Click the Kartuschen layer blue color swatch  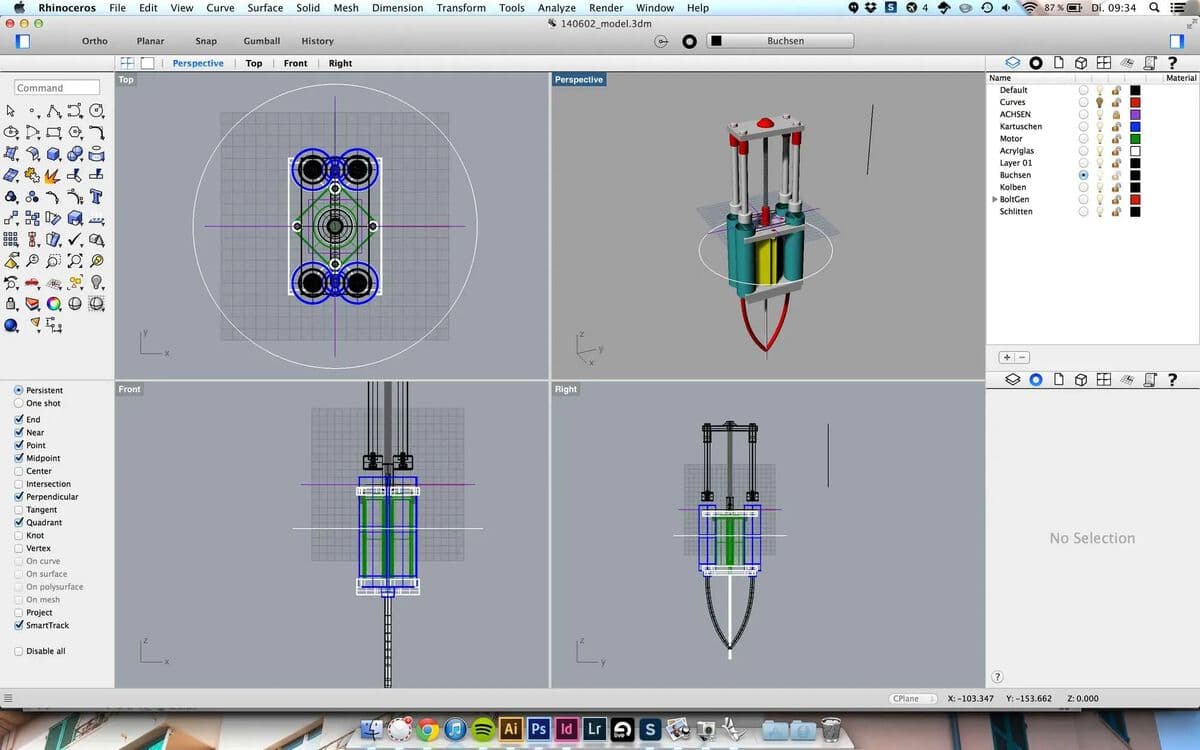(x=1135, y=127)
